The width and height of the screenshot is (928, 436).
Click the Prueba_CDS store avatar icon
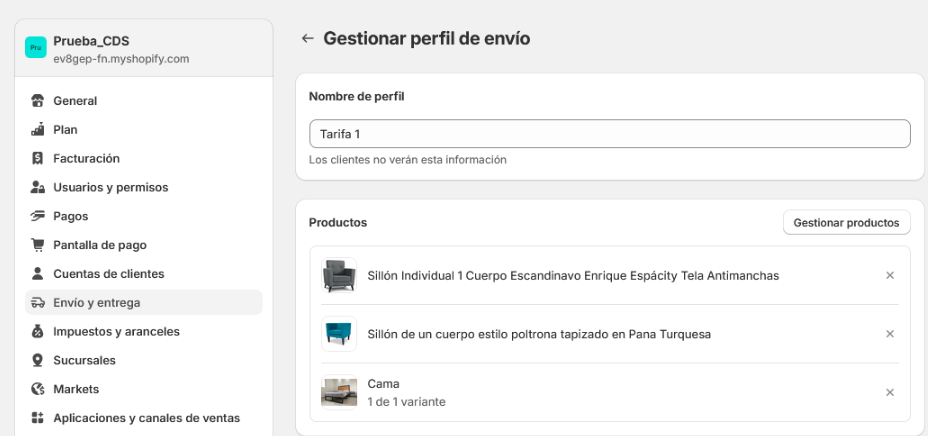[35, 49]
